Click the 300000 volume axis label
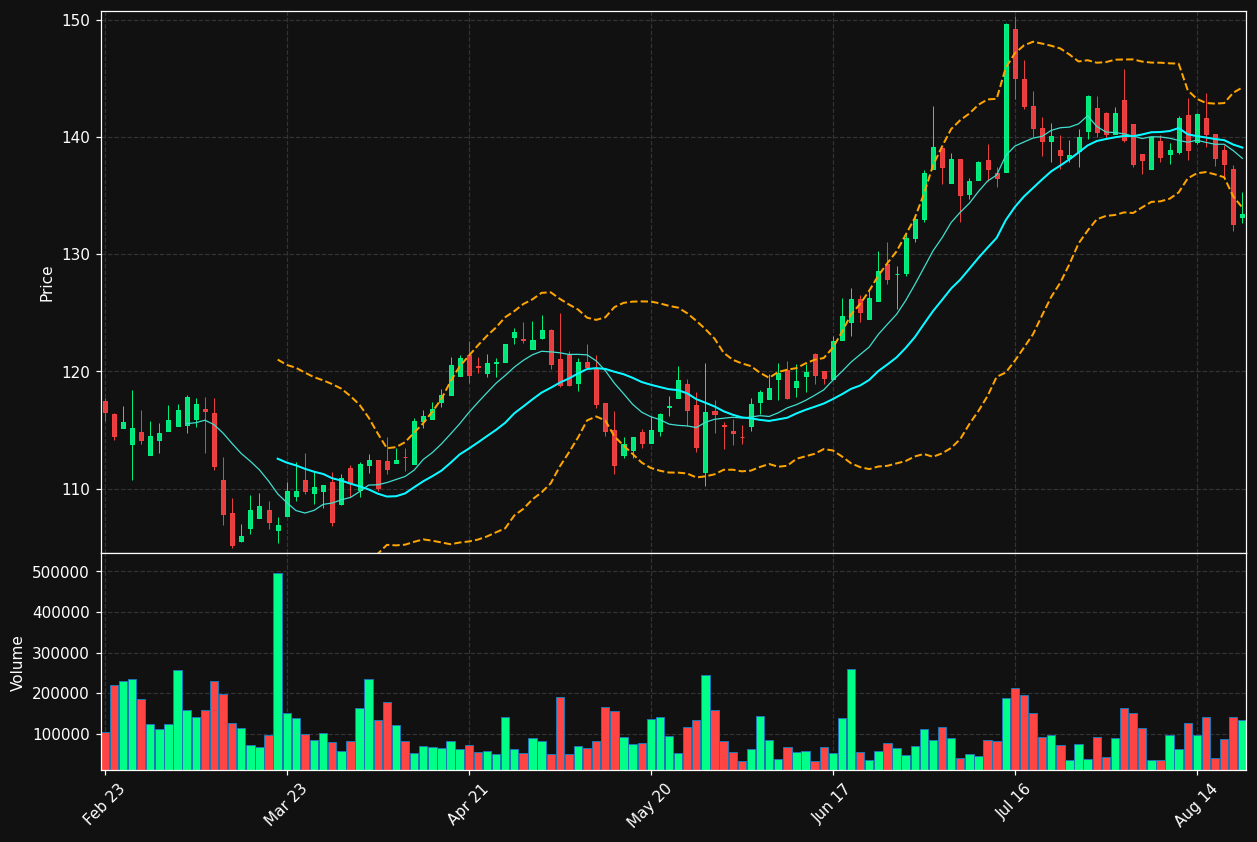This screenshot has width=1257, height=842. 62,653
